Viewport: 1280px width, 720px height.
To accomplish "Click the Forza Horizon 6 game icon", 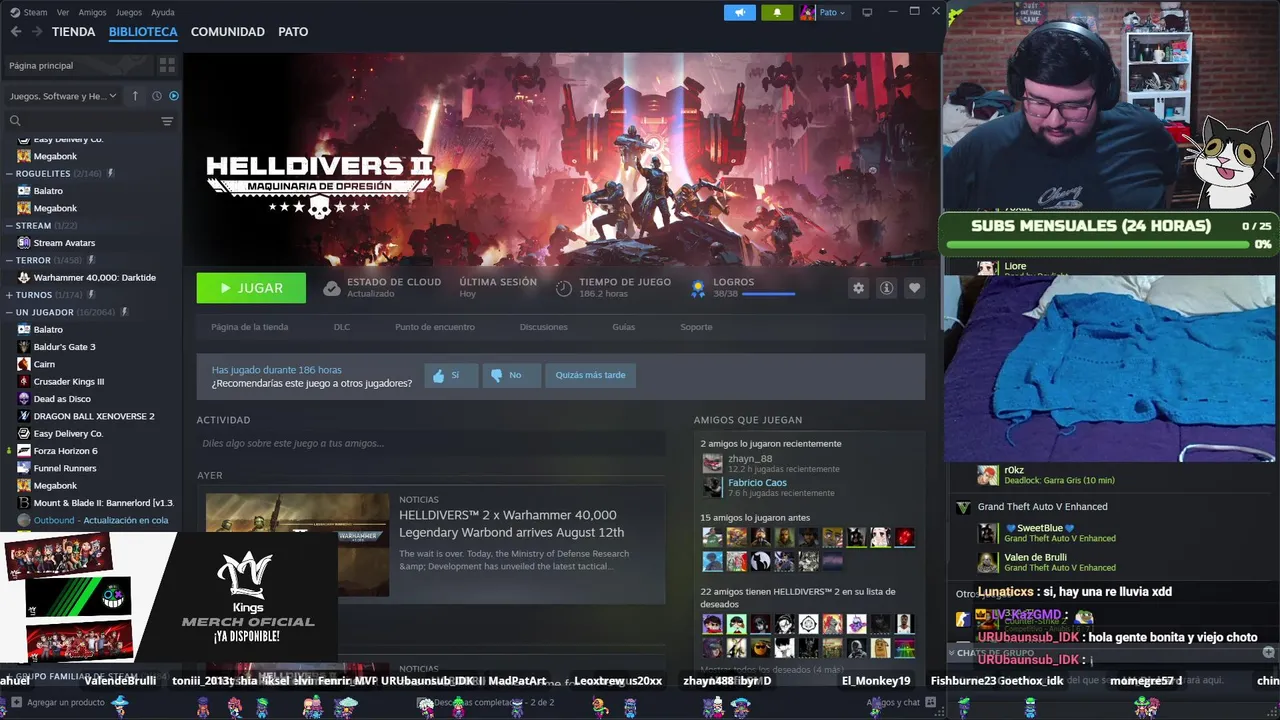I will coord(24,451).
